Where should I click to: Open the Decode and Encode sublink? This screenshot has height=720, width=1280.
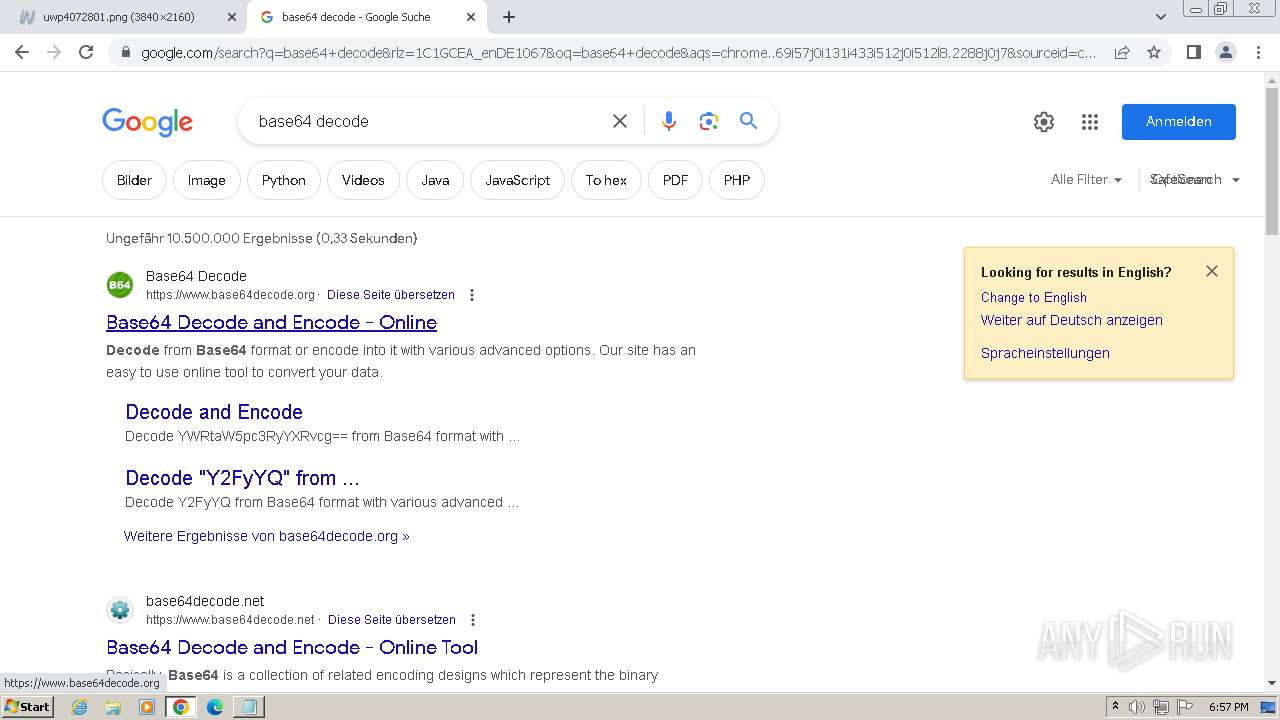tap(214, 412)
